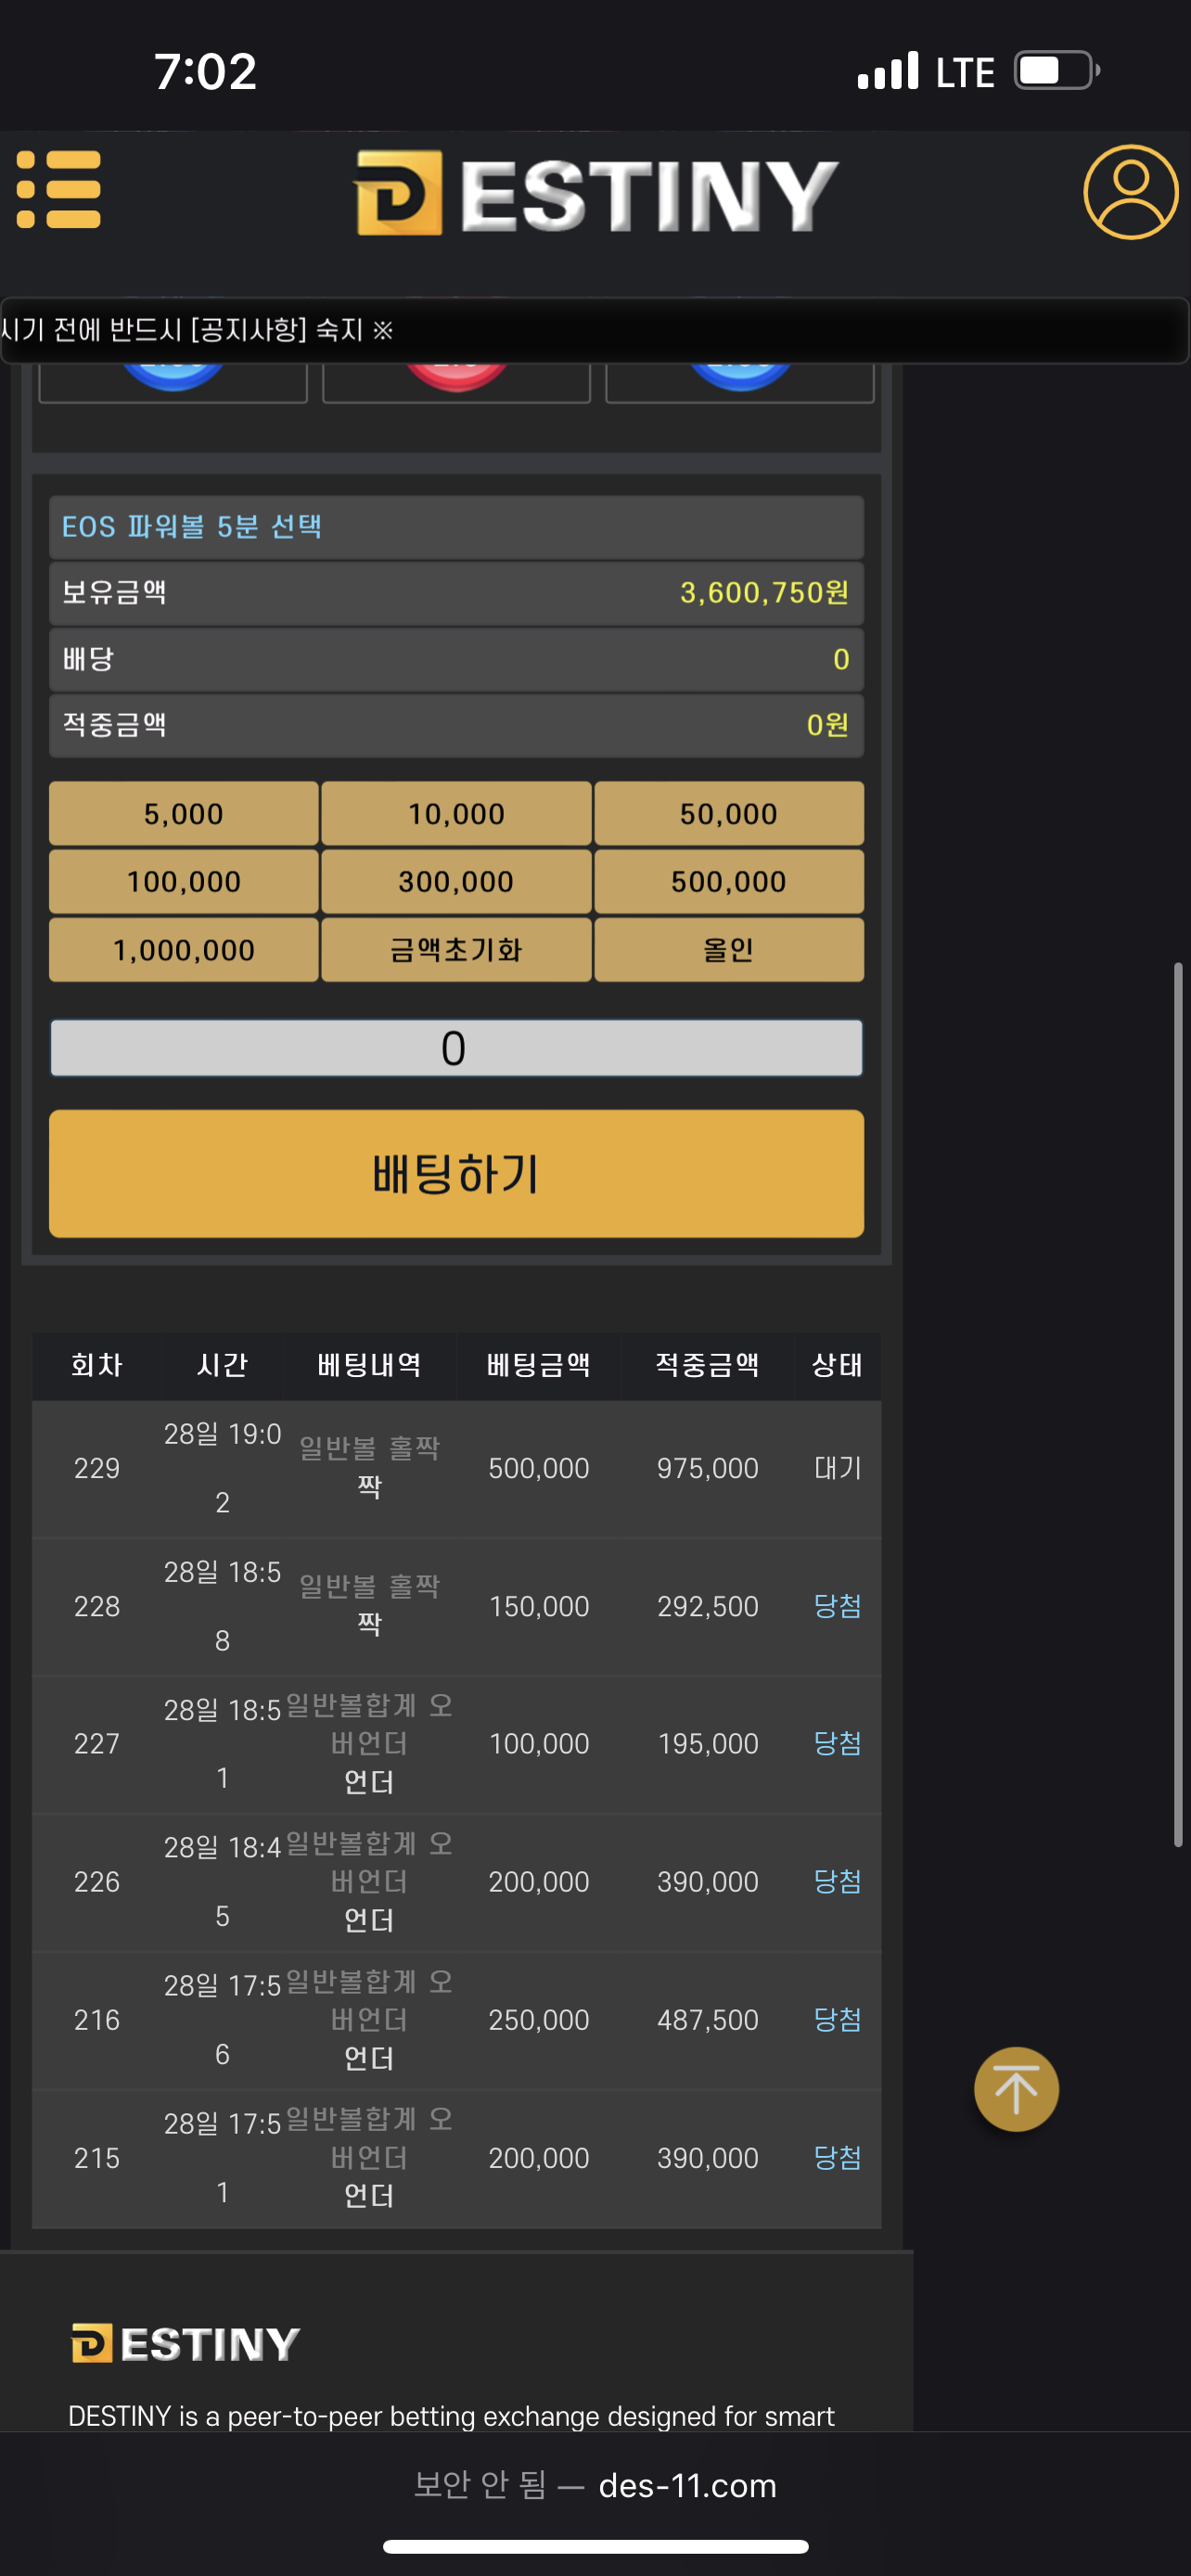Select the 10,000 bet amount
The height and width of the screenshot is (2576, 1191).
tap(456, 813)
